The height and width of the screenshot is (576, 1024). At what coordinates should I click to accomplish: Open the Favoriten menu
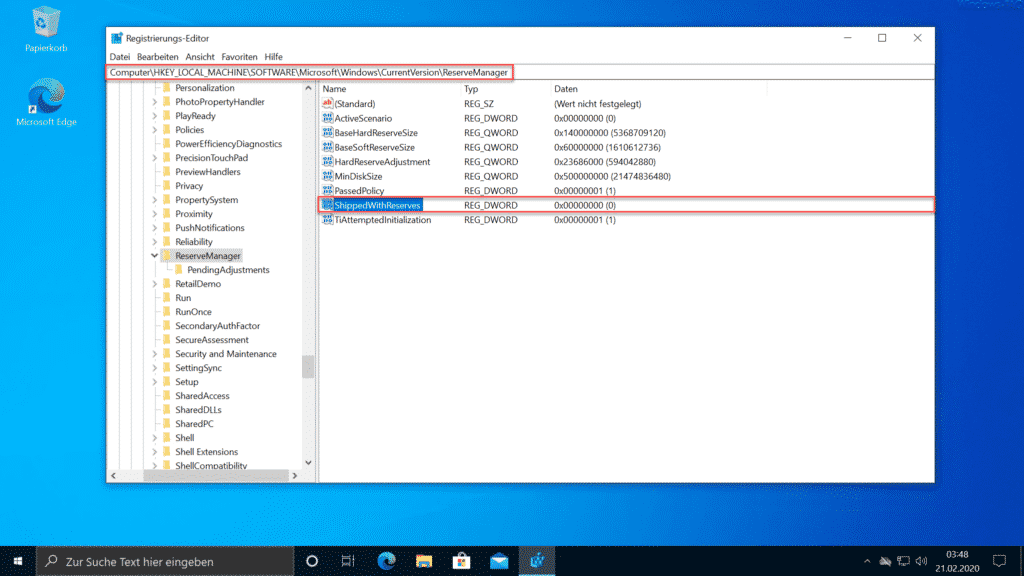click(239, 57)
